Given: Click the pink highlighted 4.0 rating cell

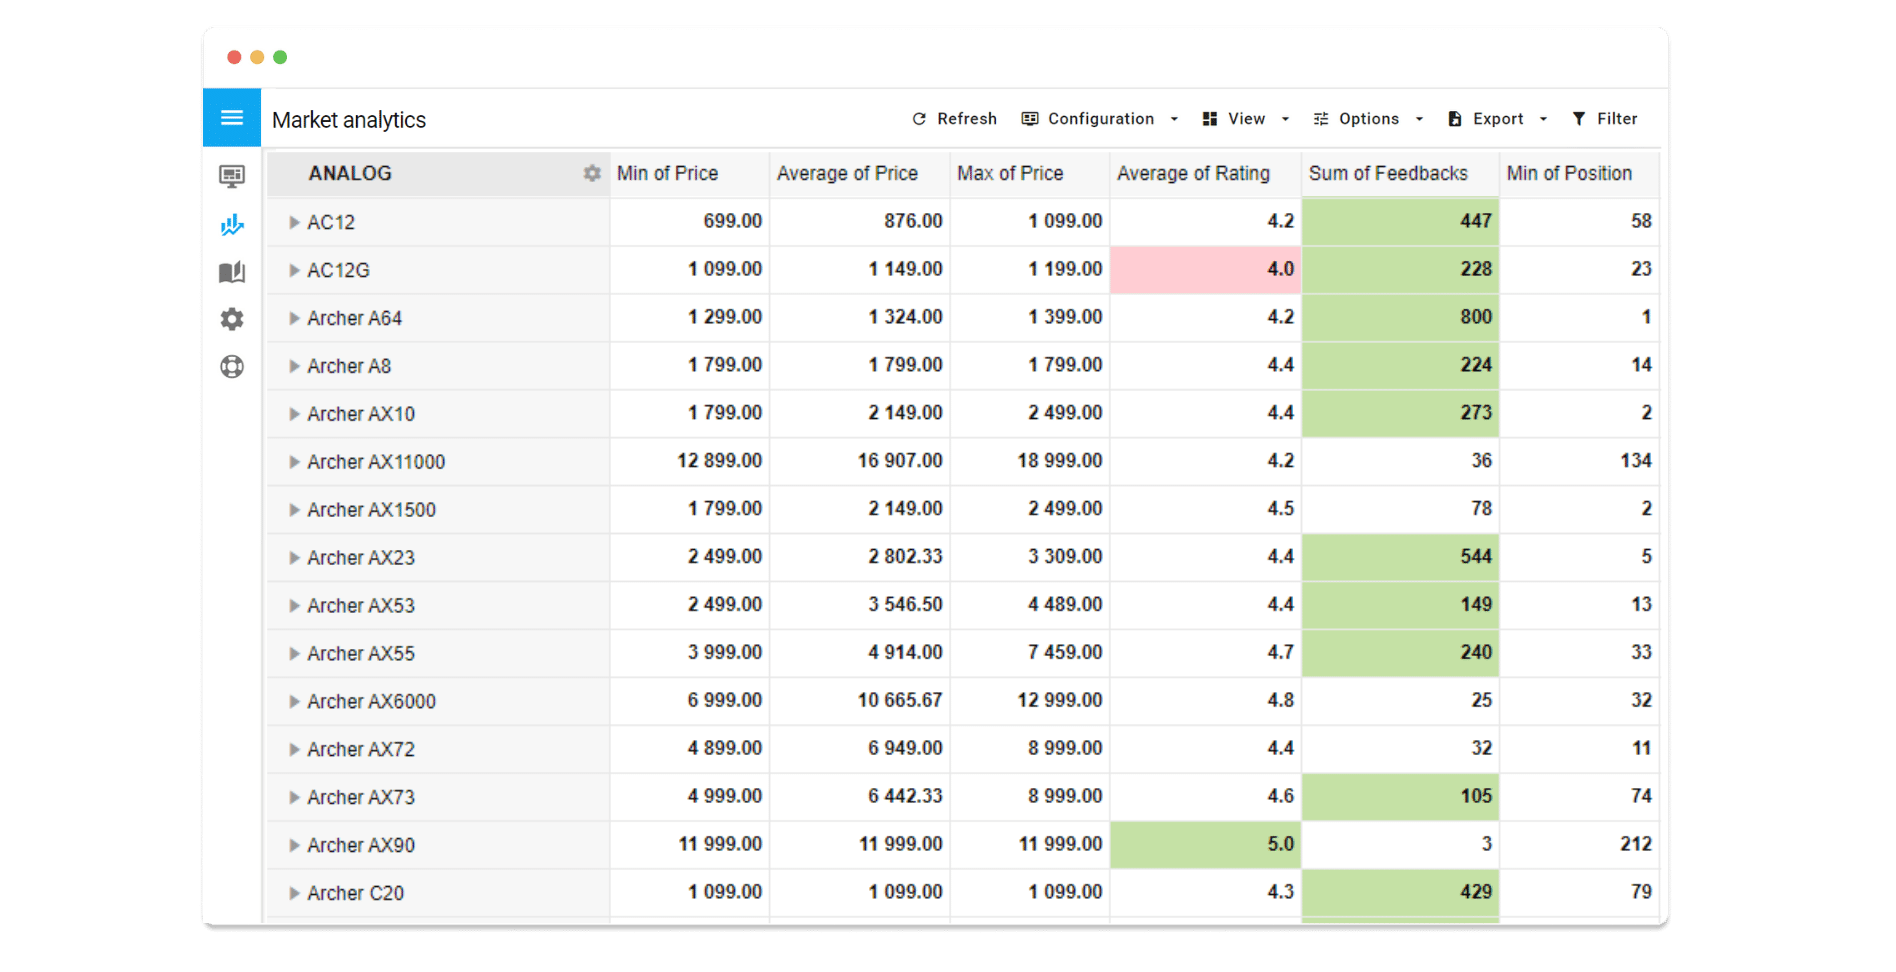Looking at the screenshot, I should 1205,269.
